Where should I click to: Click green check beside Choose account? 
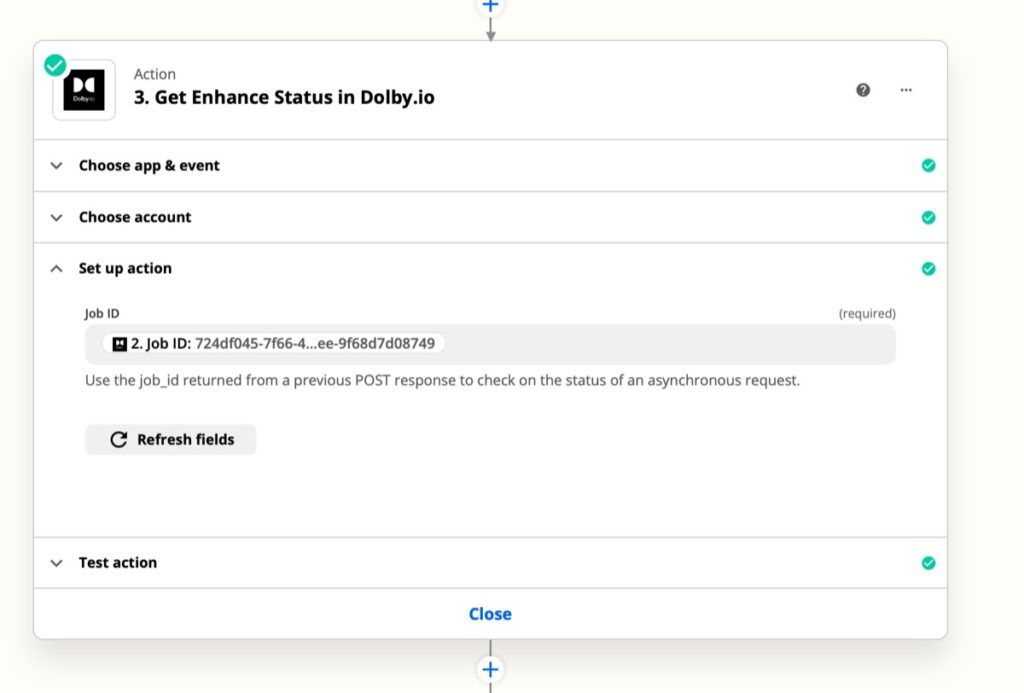(928, 218)
